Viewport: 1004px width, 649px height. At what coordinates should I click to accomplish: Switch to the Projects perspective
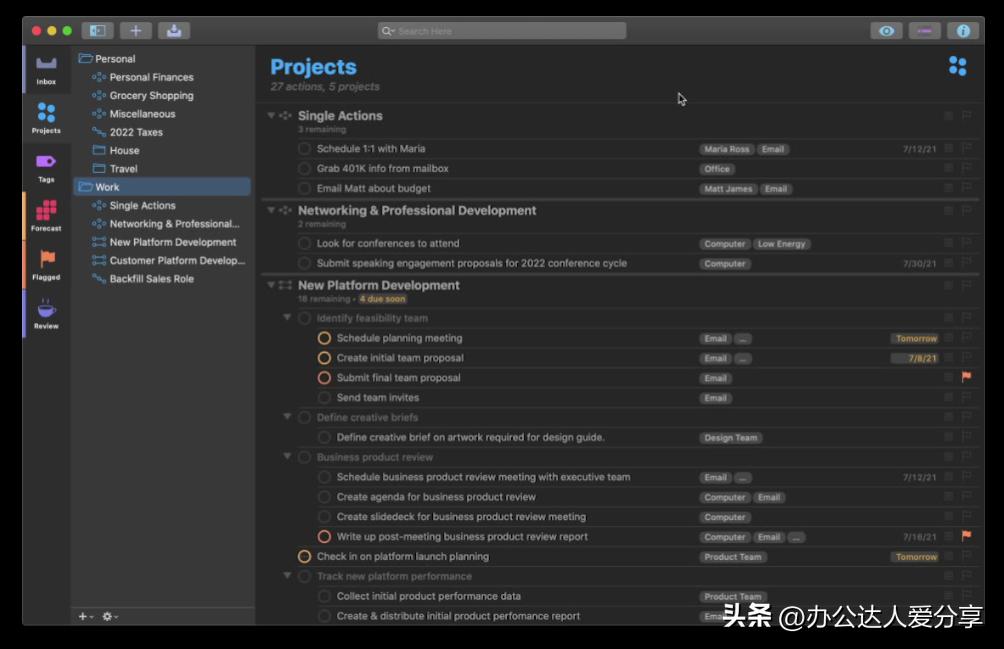46,118
